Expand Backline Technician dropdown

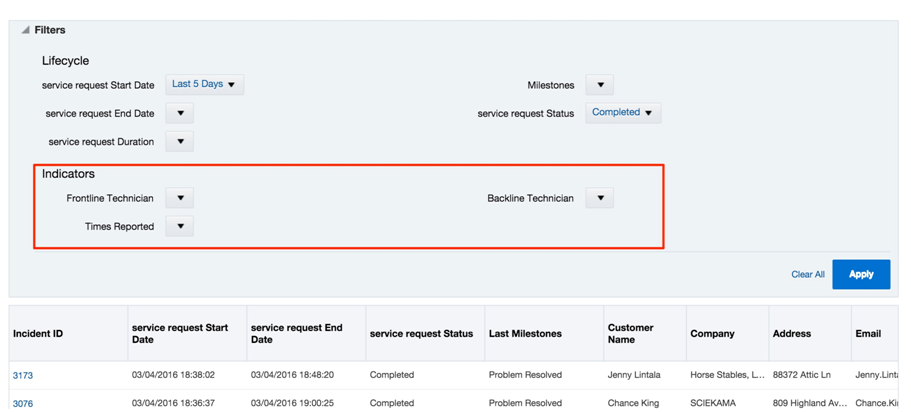600,198
